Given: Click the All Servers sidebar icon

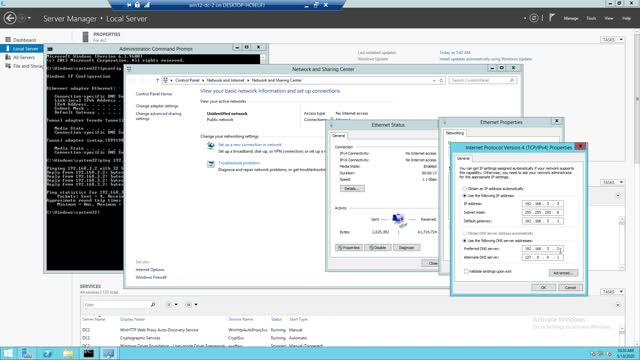Looking at the screenshot, I should click(x=7, y=57).
